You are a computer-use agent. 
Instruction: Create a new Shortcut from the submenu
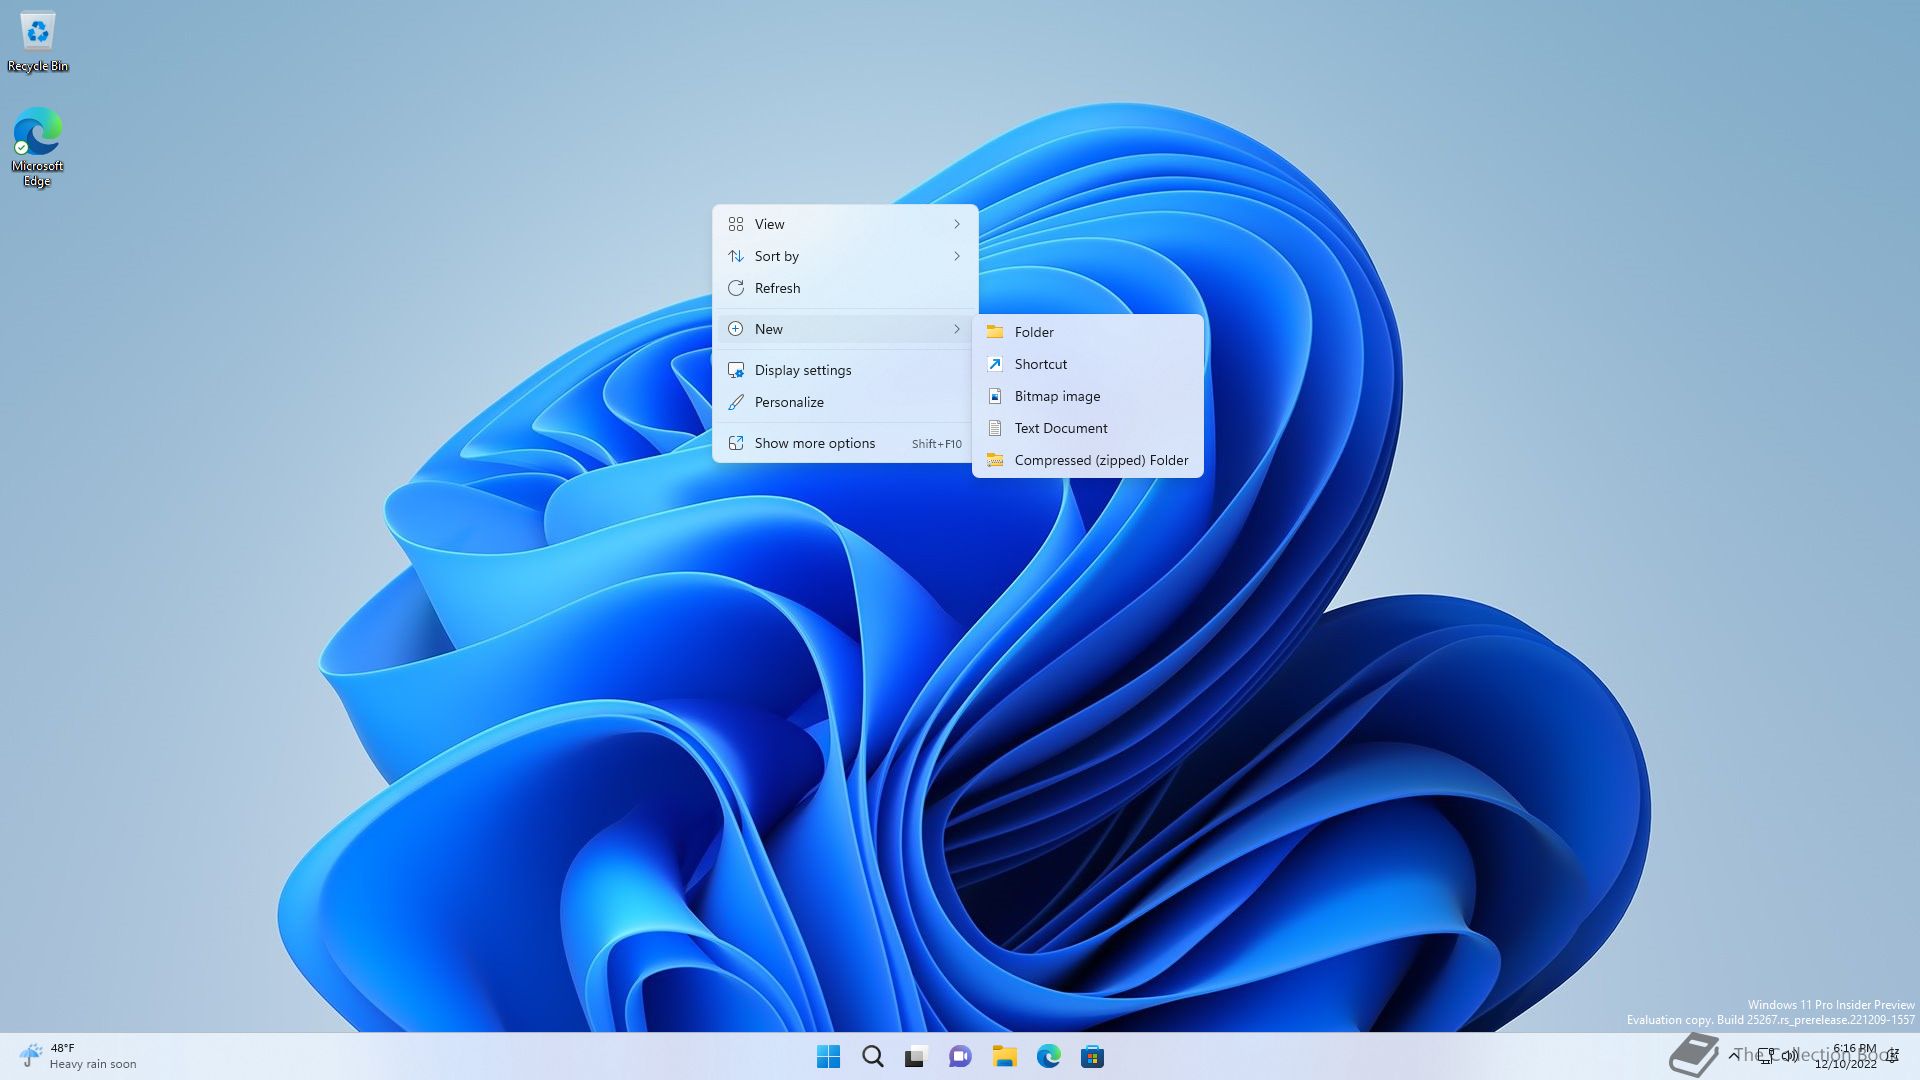pyautogui.click(x=1088, y=364)
